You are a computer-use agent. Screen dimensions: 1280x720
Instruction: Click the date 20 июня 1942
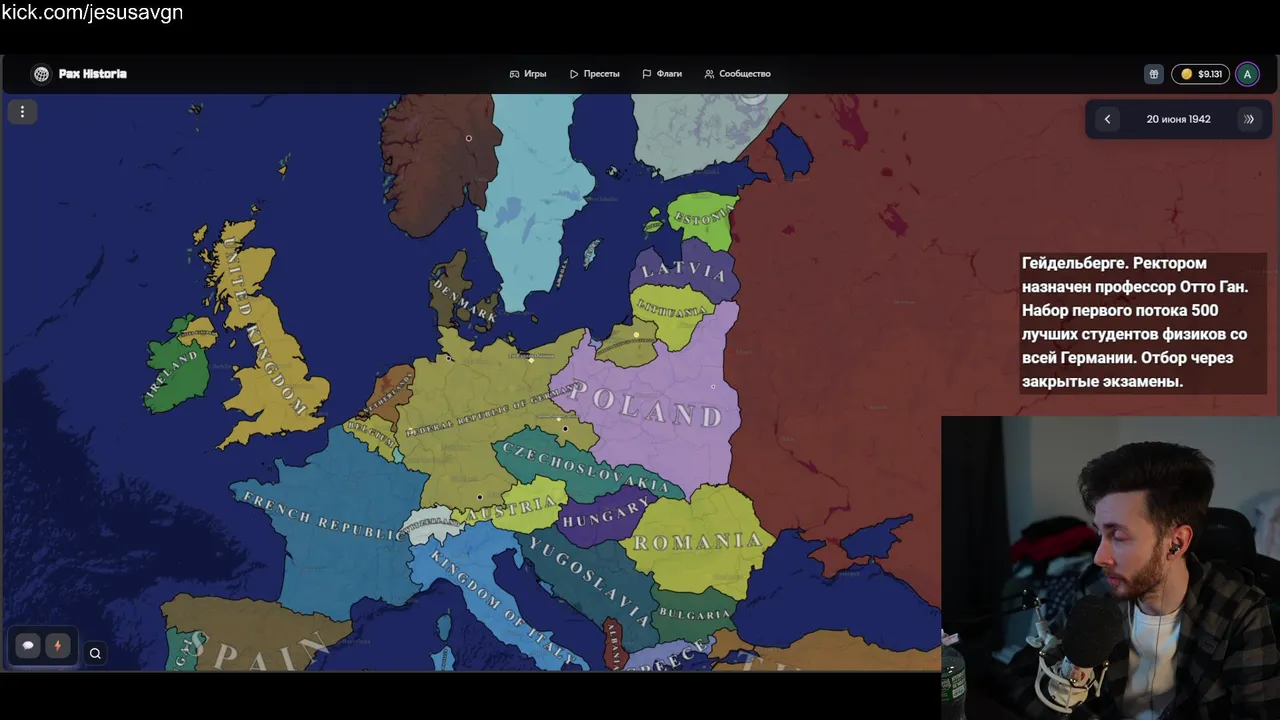pyautogui.click(x=1178, y=119)
